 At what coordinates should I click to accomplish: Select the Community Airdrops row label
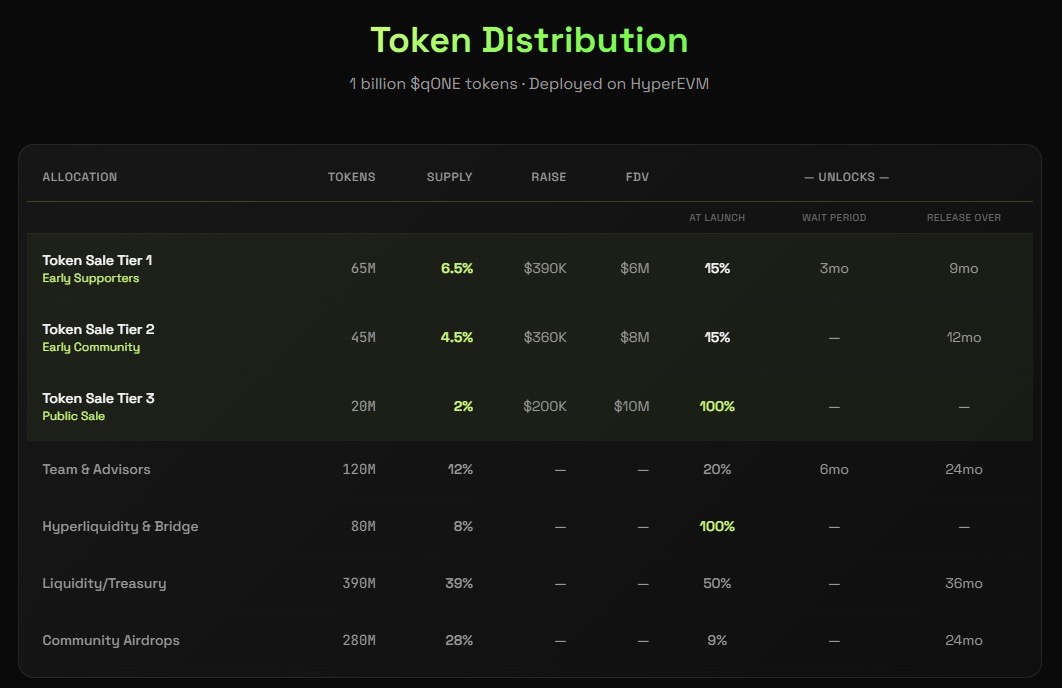111,640
